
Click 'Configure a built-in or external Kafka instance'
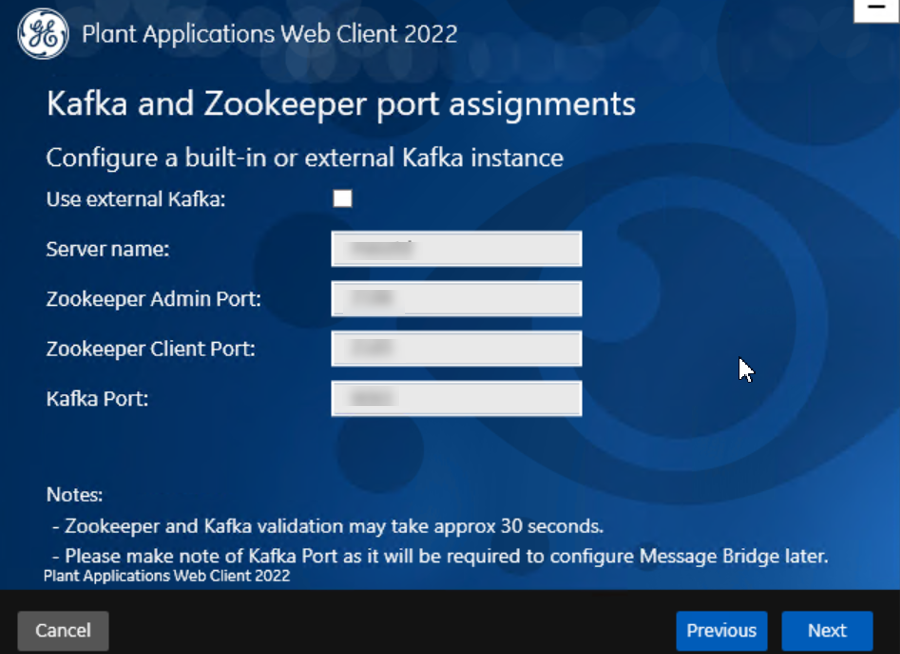pyautogui.click(x=305, y=158)
